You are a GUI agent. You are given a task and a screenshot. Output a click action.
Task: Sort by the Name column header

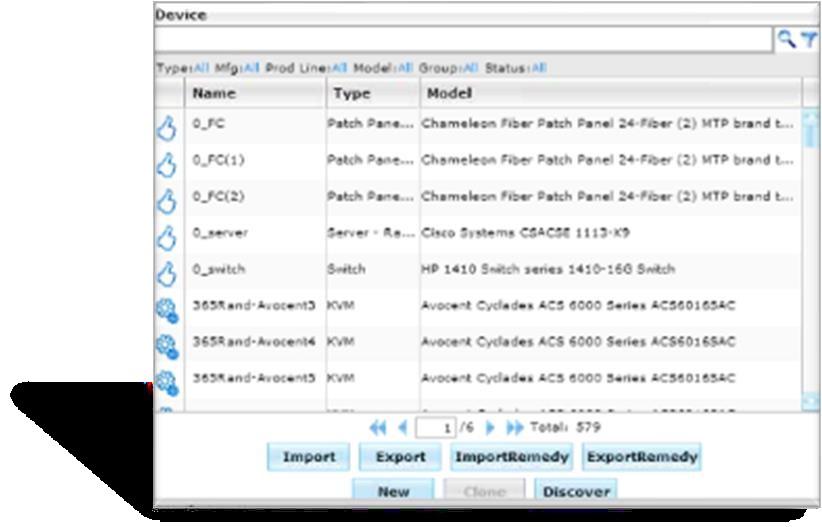(255, 93)
